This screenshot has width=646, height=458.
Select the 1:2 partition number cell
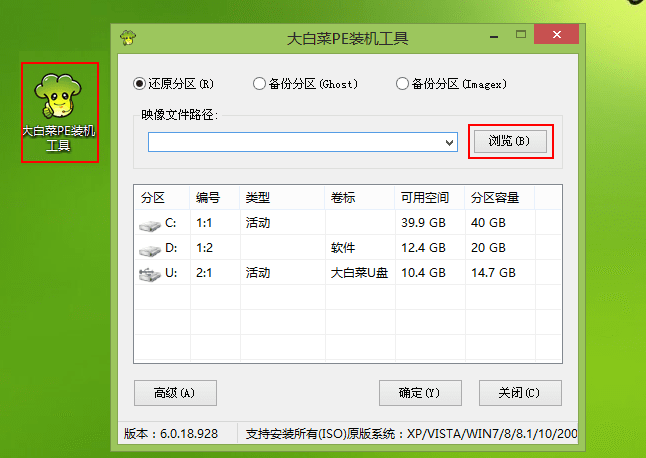tap(204, 248)
